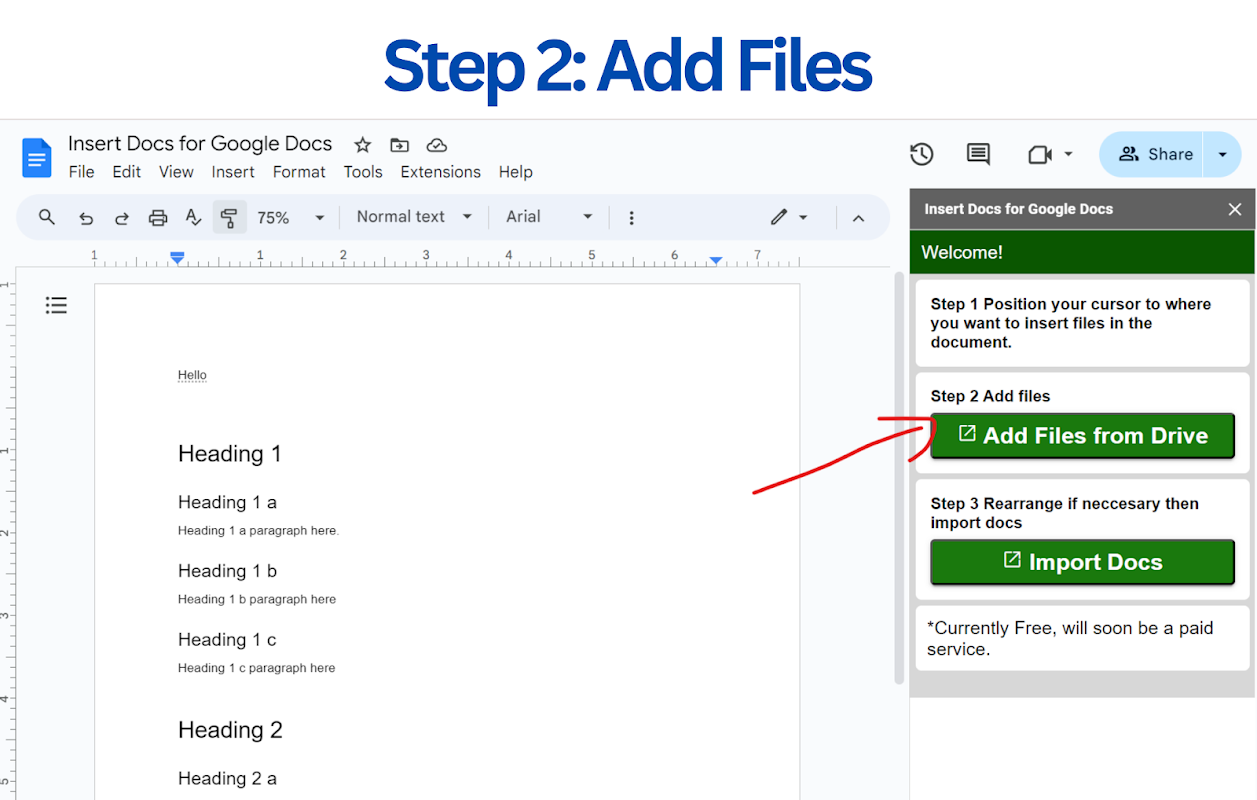This screenshot has height=800, width=1257.
Task: Click the Share button
Action: [x=1153, y=155]
